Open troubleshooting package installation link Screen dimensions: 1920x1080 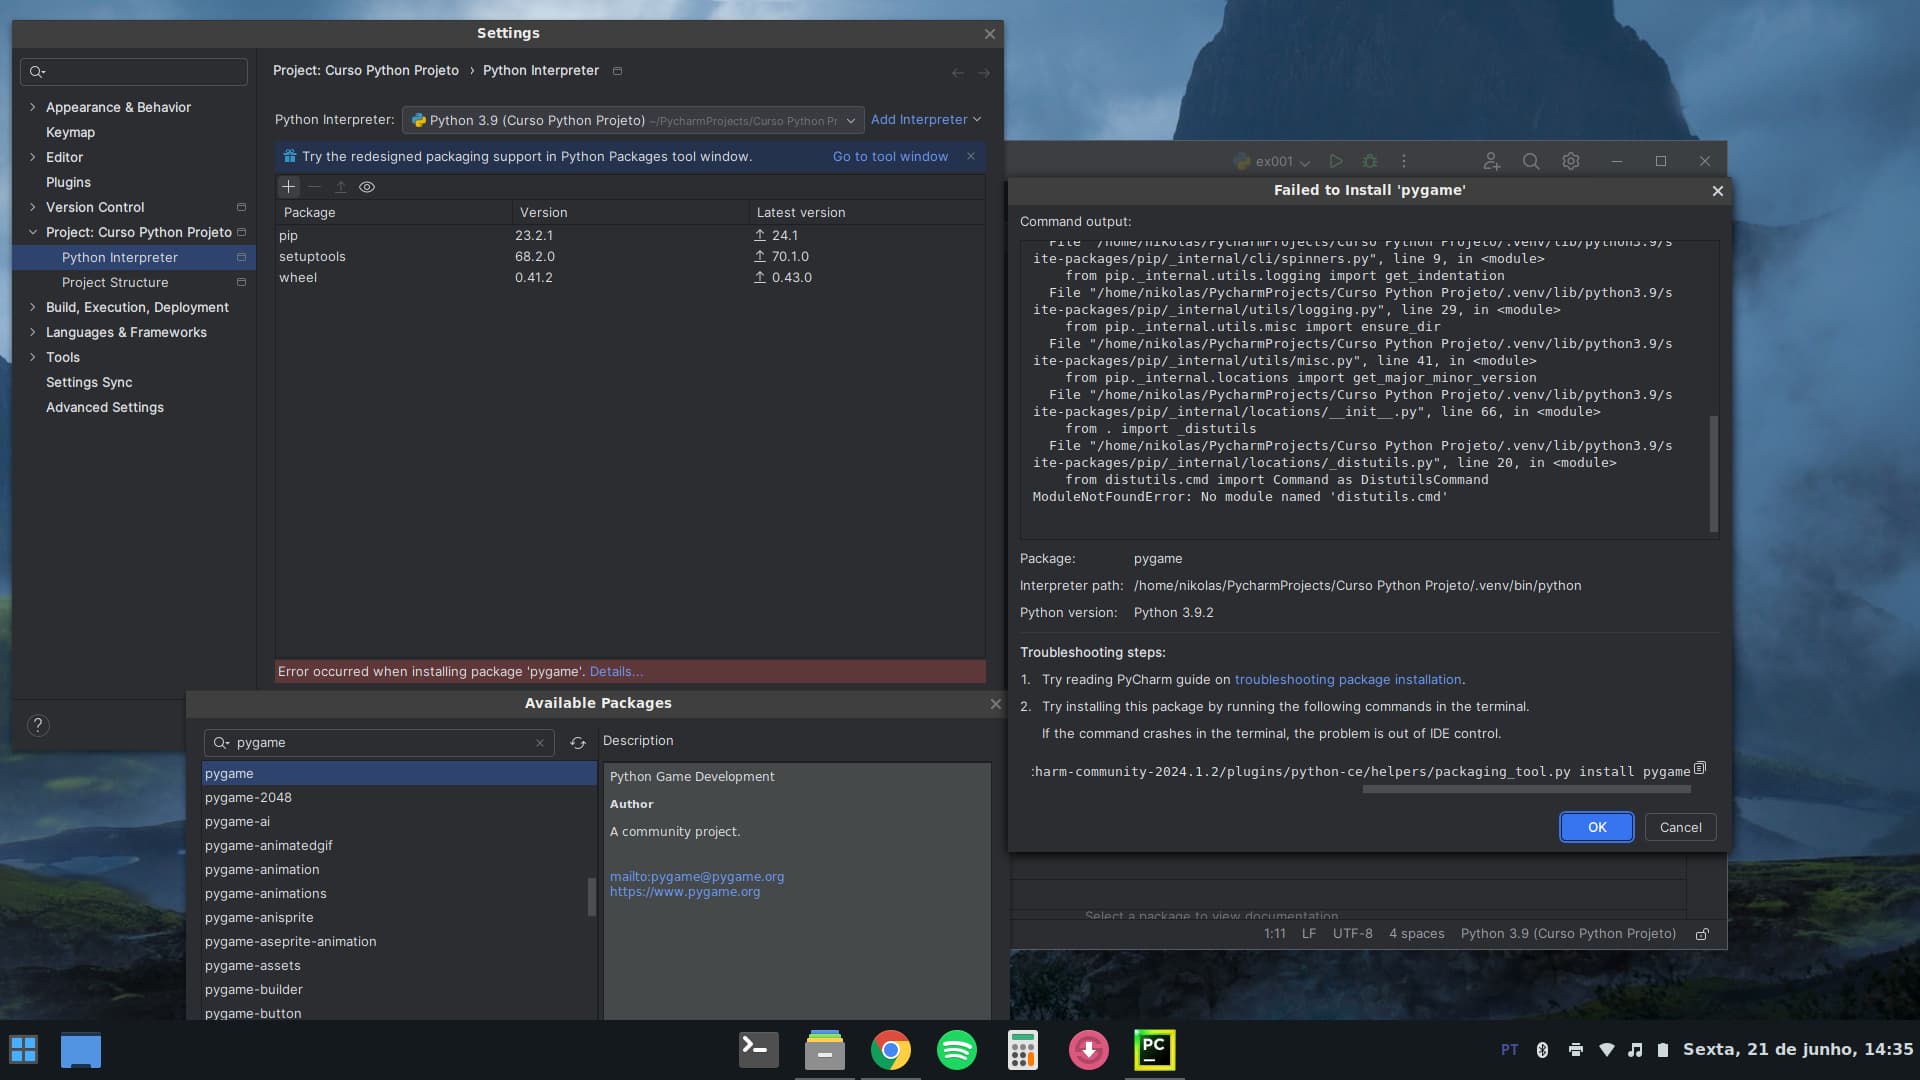tap(1347, 679)
